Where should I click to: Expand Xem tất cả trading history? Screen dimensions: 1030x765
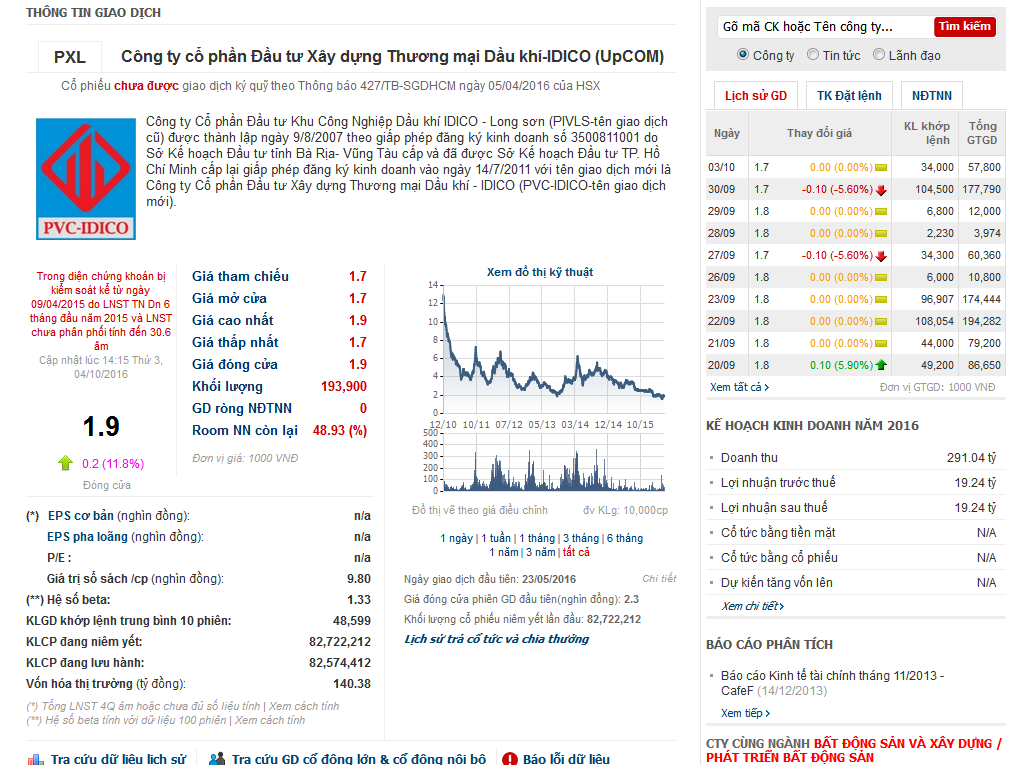pyautogui.click(x=739, y=387)
